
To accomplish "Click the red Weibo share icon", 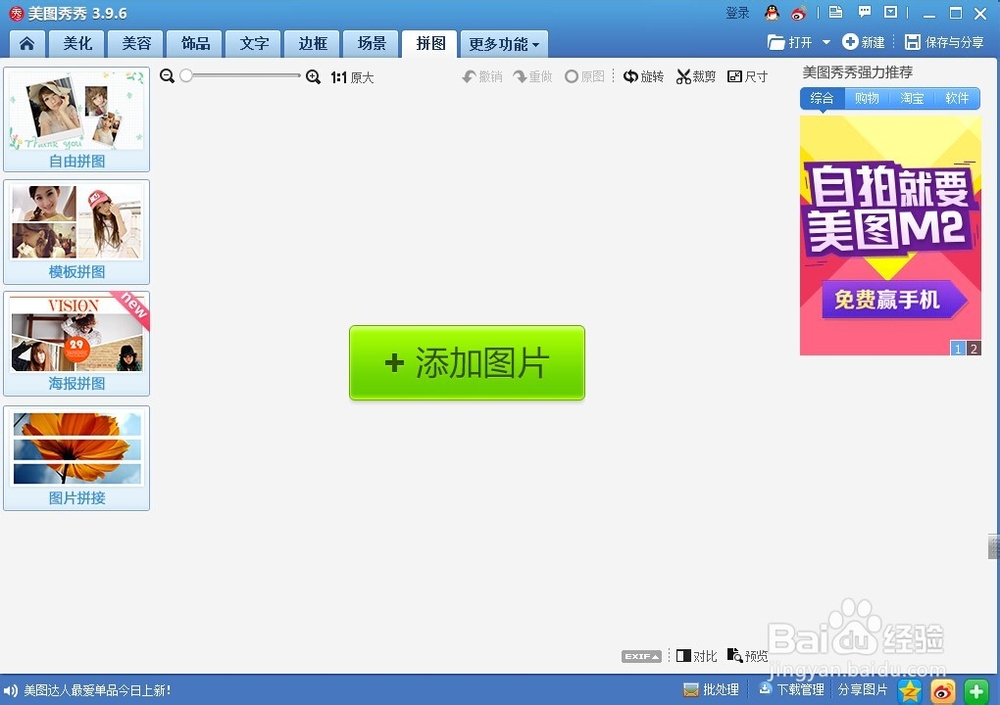I will 943,691.
